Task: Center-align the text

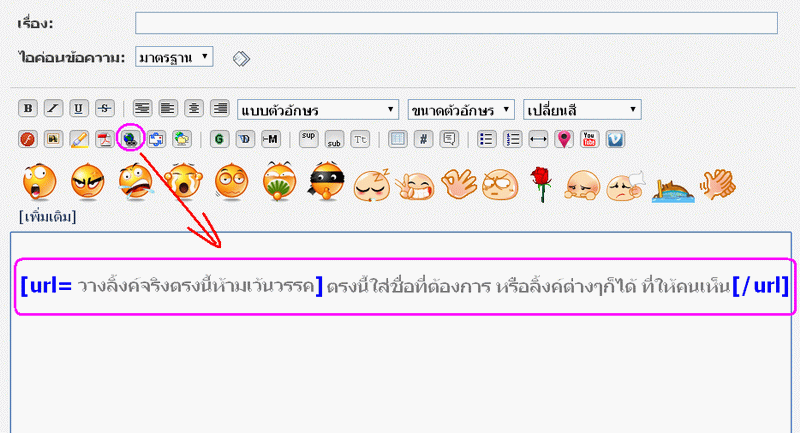Action: point(194,108)
